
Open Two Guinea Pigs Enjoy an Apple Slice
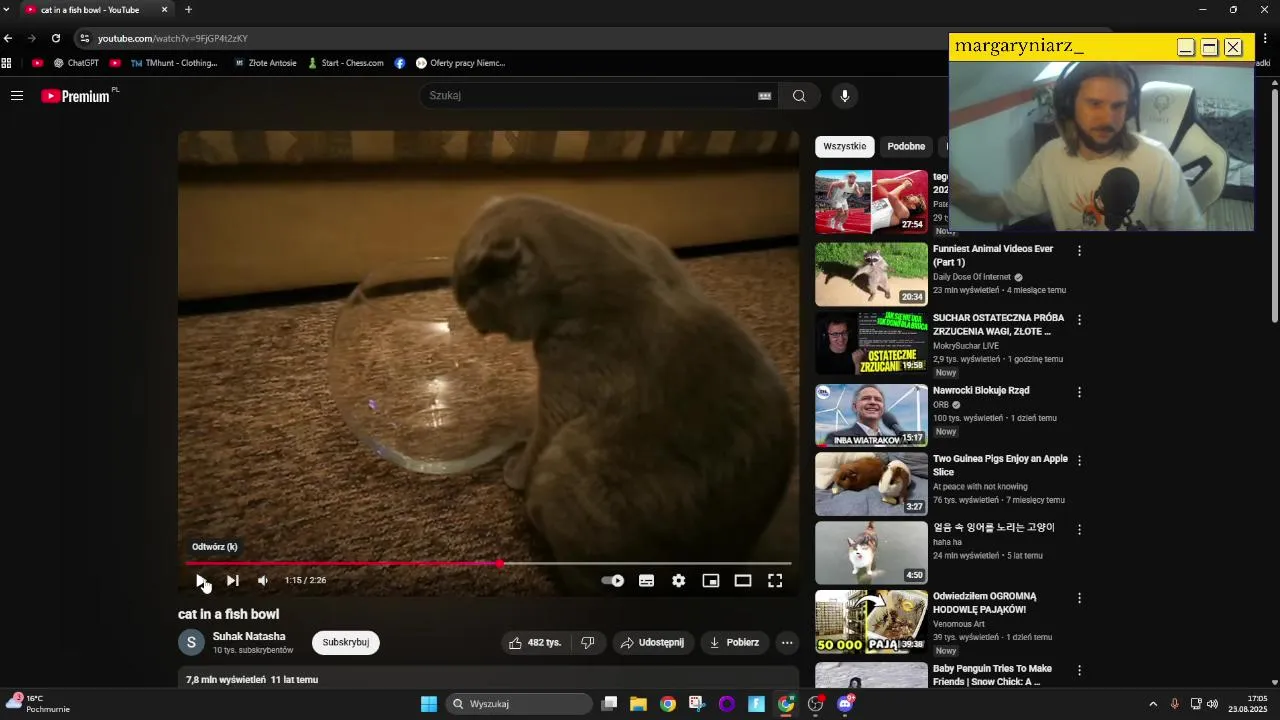pos(1000,465)
